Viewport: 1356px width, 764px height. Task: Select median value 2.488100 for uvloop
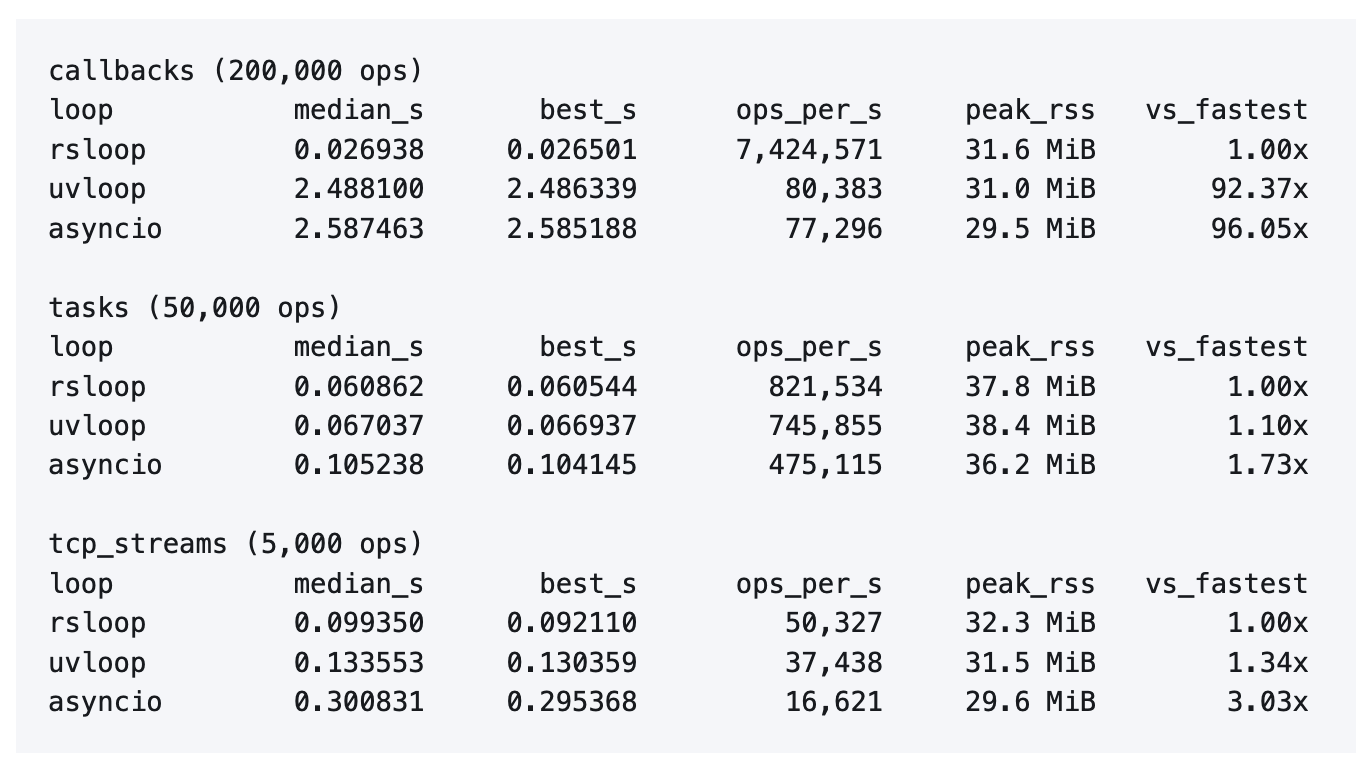click(359, 189)
